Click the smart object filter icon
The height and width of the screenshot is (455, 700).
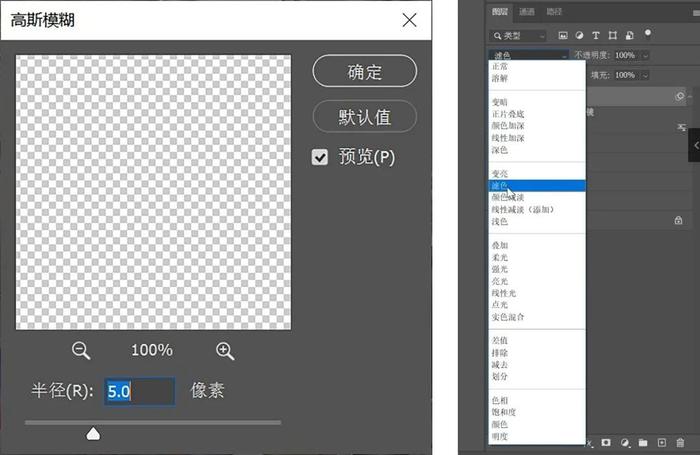pos(629,35)
